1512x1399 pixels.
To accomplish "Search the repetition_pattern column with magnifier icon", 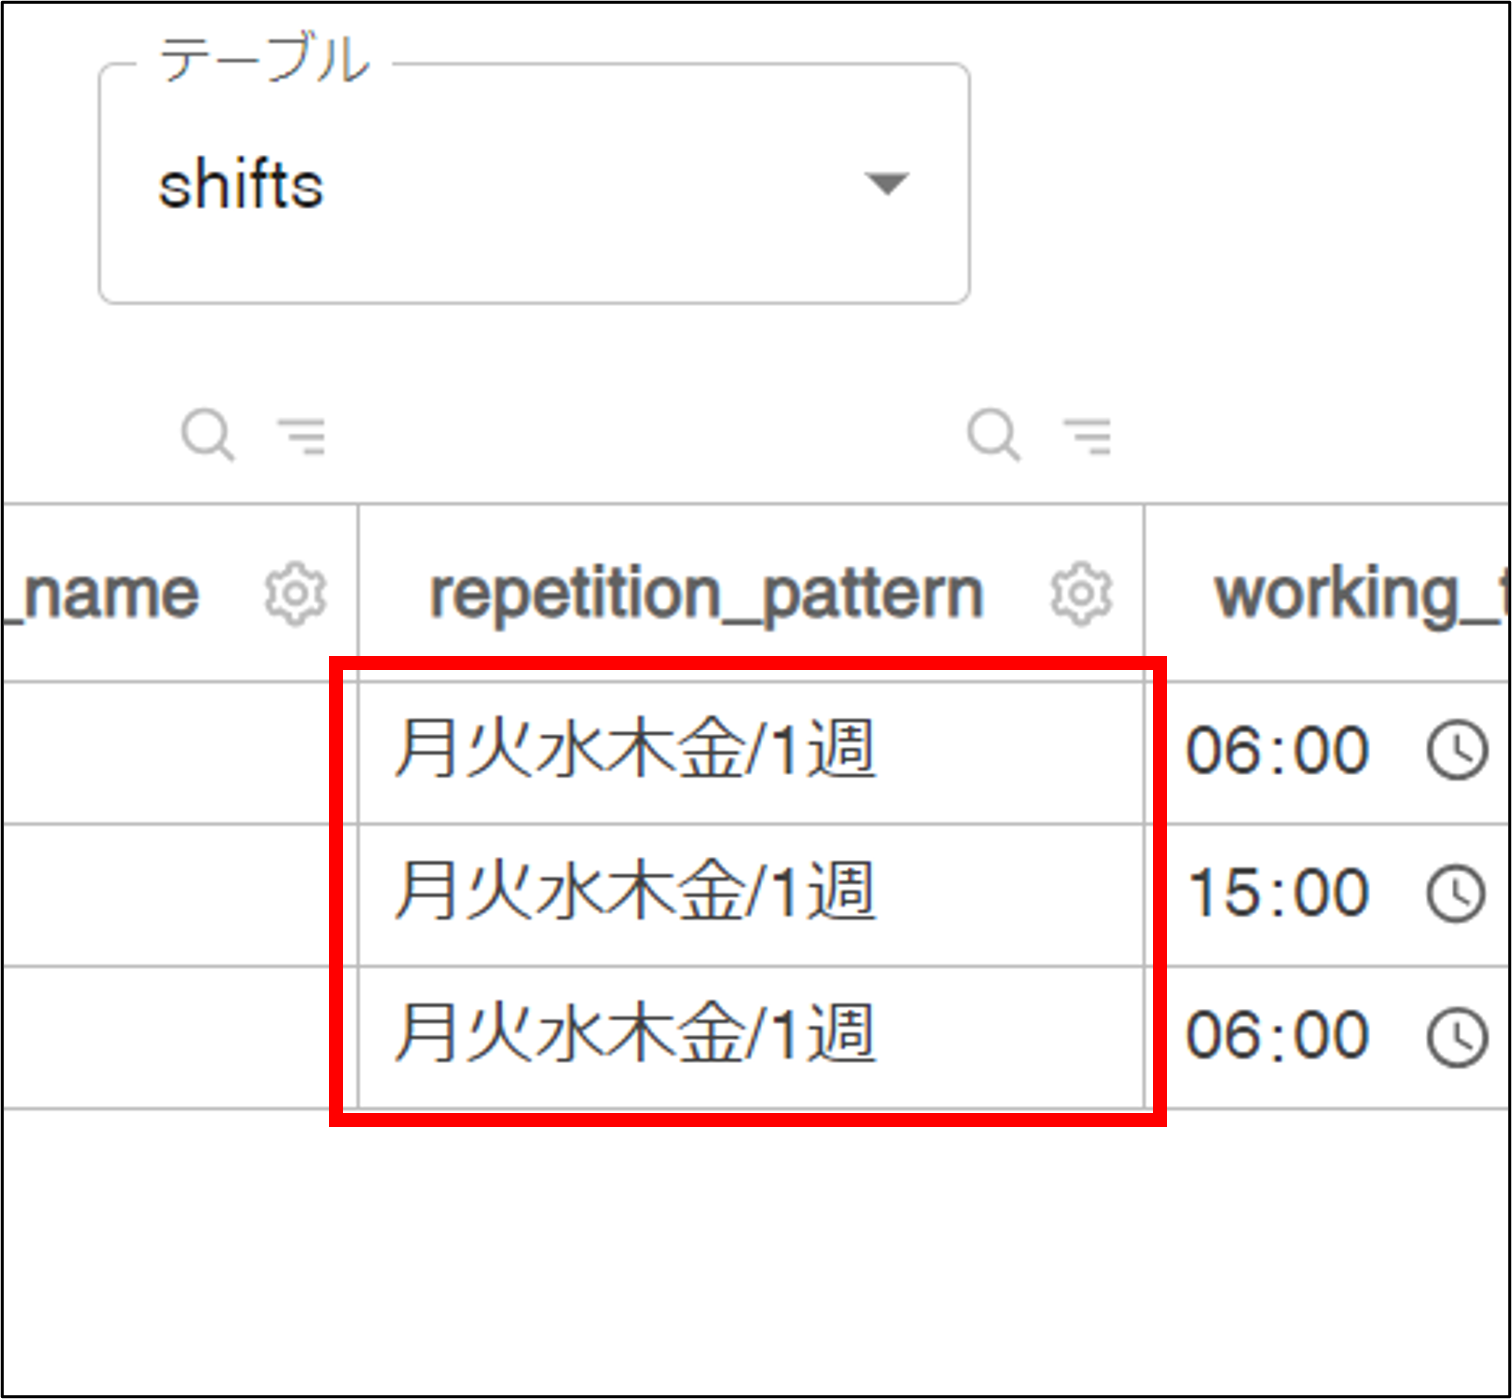I will tap(994, 435).
